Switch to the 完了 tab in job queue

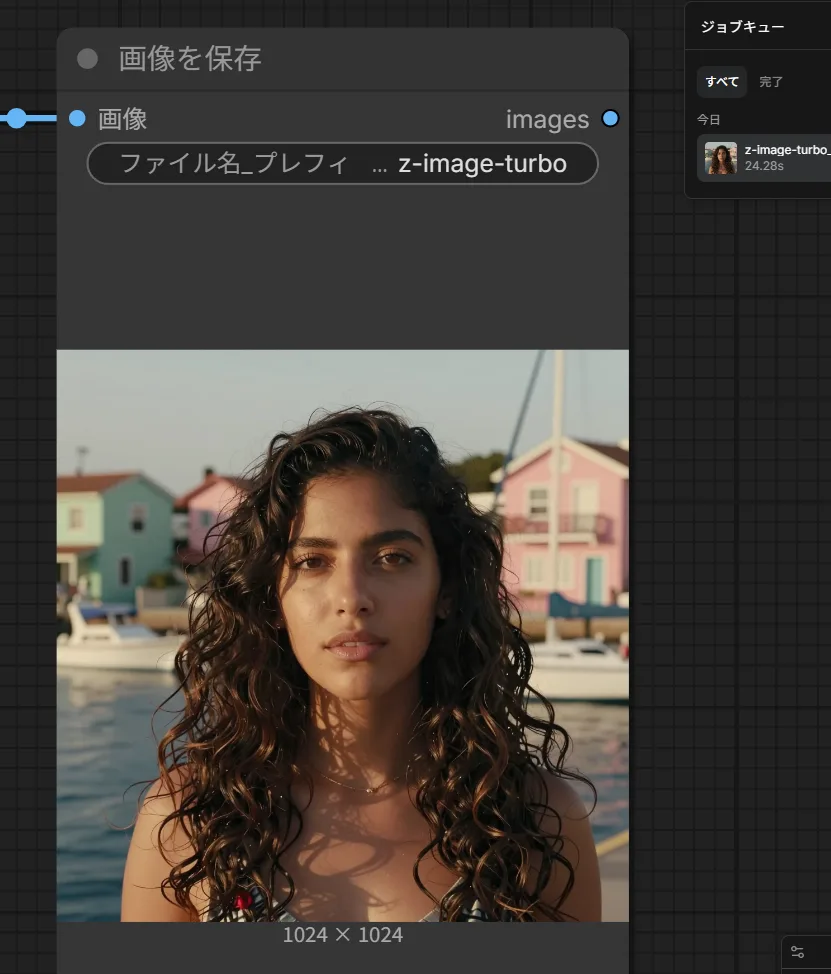click(771, 82)
